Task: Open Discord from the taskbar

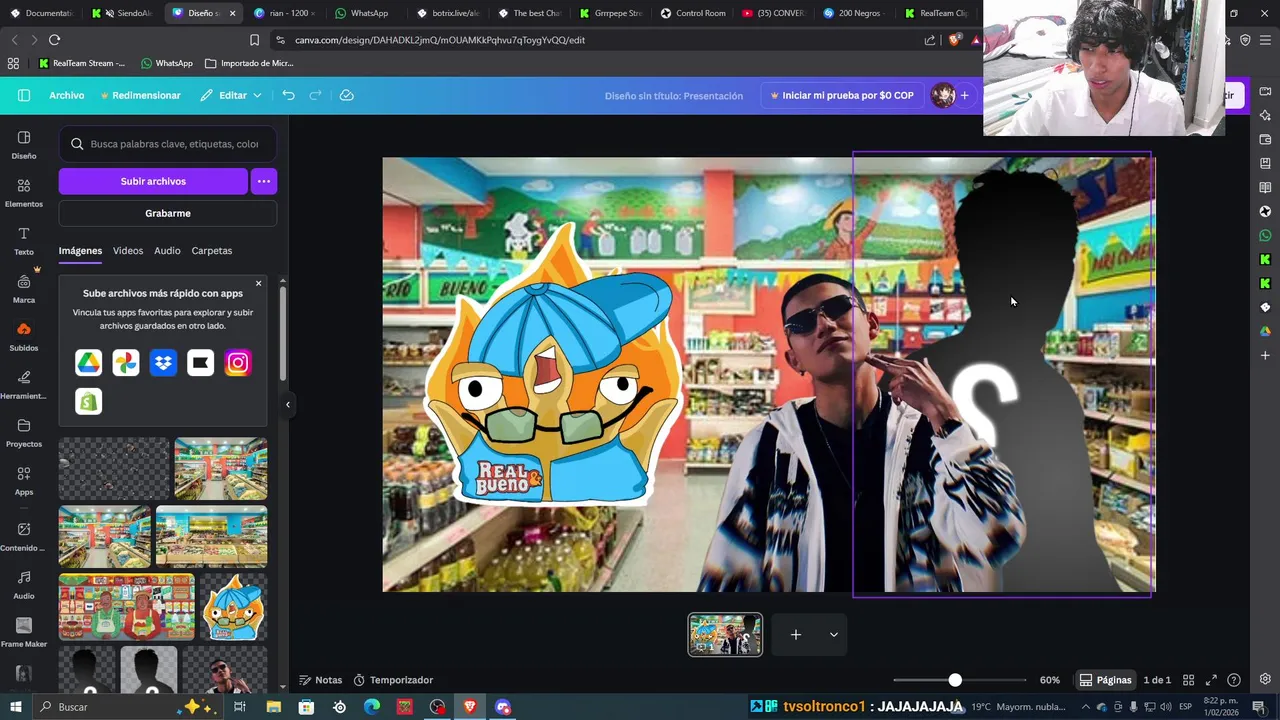Action: [503, 707]
